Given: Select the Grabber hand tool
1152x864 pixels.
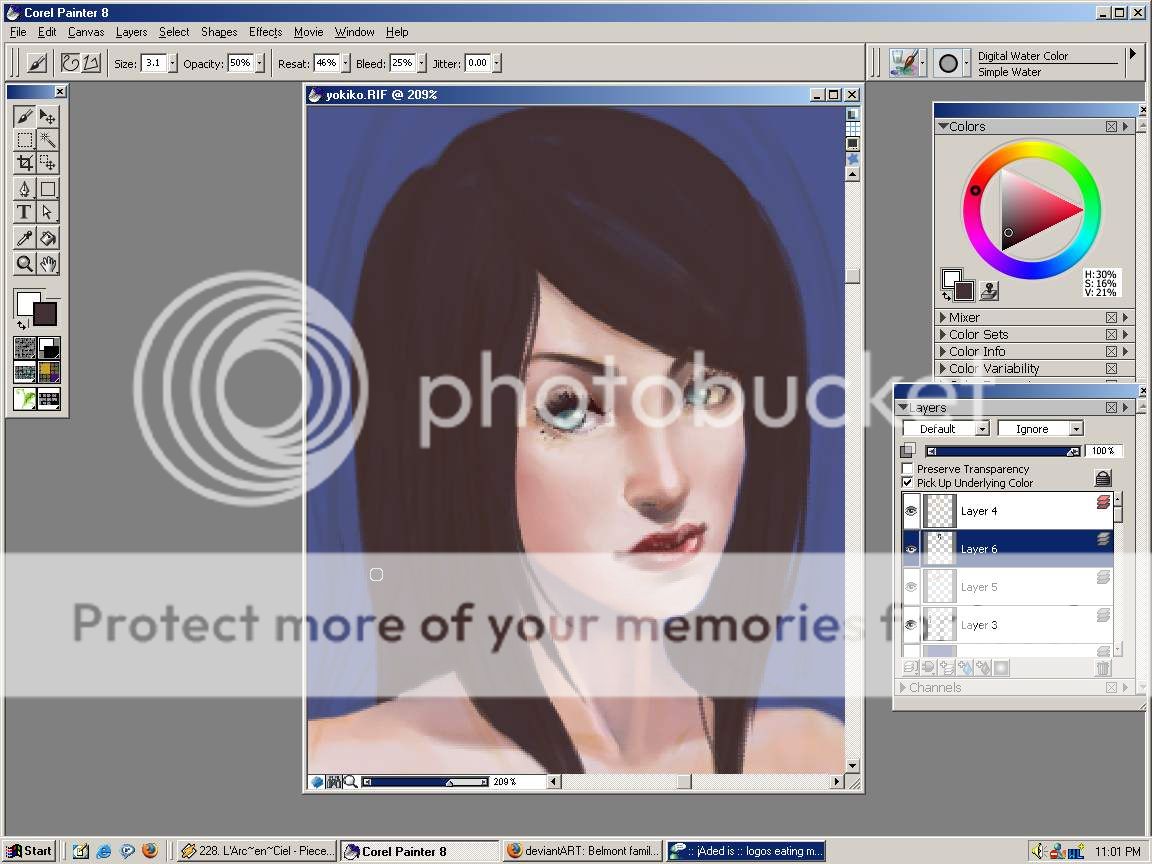Looking at the screenshot, I should 48,263.
